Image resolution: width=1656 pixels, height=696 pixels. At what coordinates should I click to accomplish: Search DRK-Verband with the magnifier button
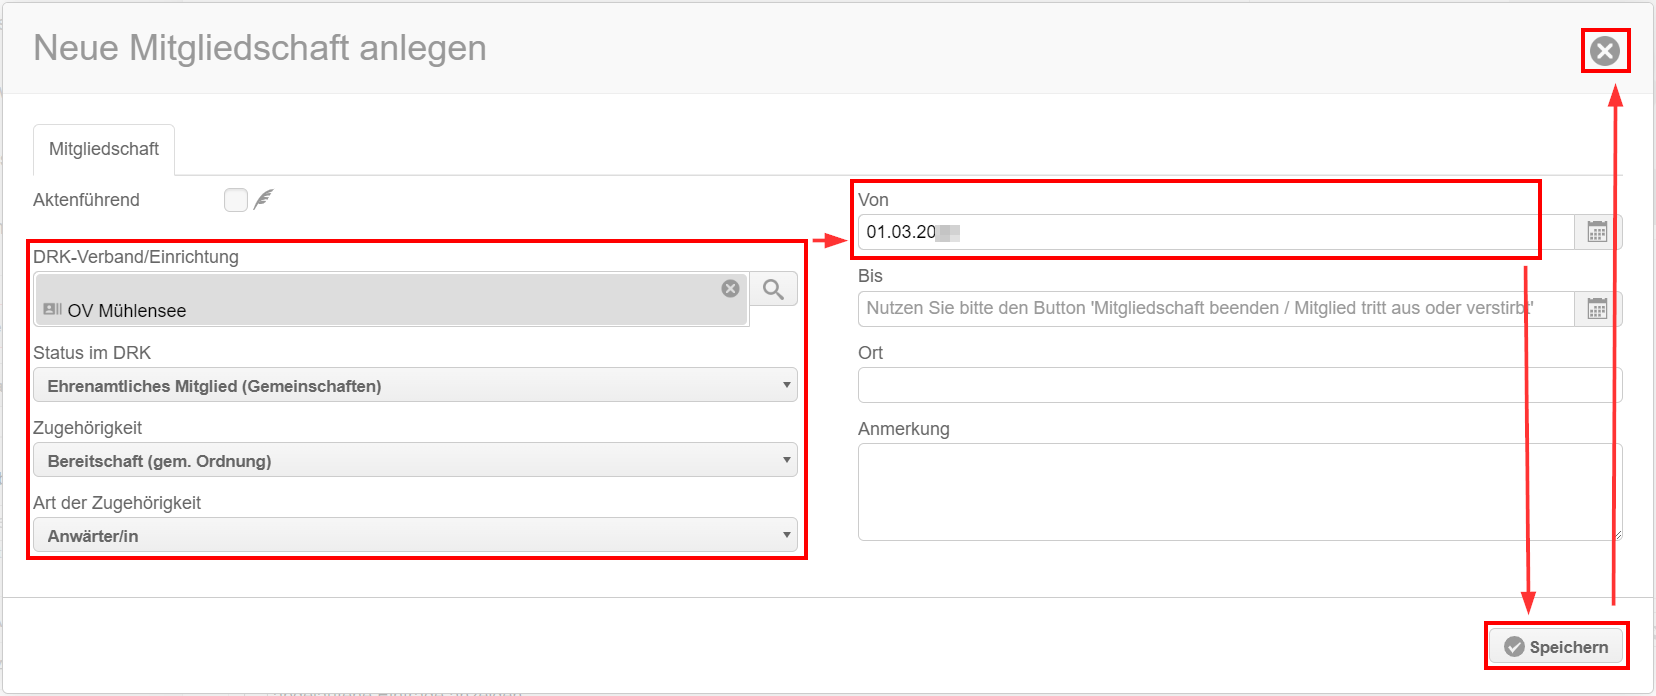[773, 289]
